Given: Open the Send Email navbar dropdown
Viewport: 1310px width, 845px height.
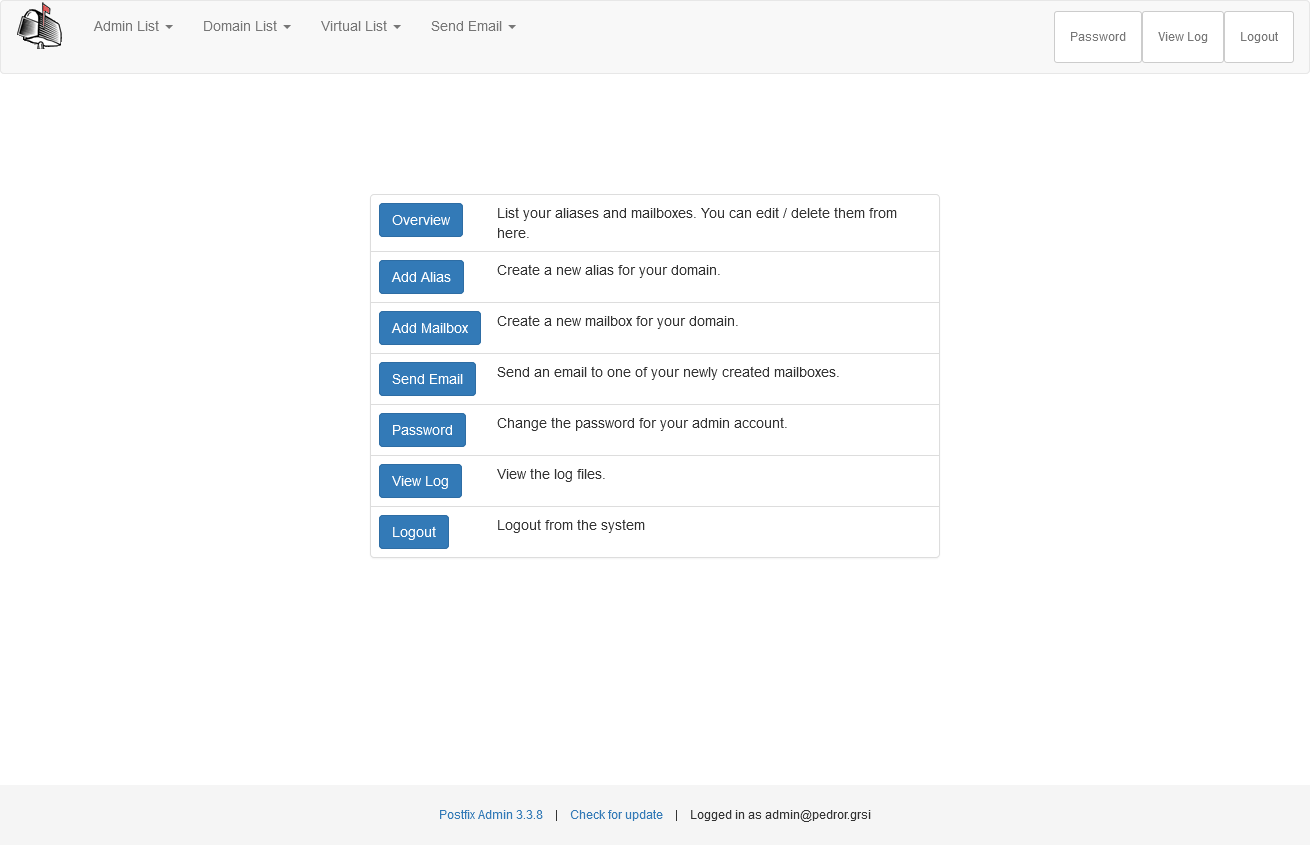Looking at the screenshot, I should (x=473, y=27).
